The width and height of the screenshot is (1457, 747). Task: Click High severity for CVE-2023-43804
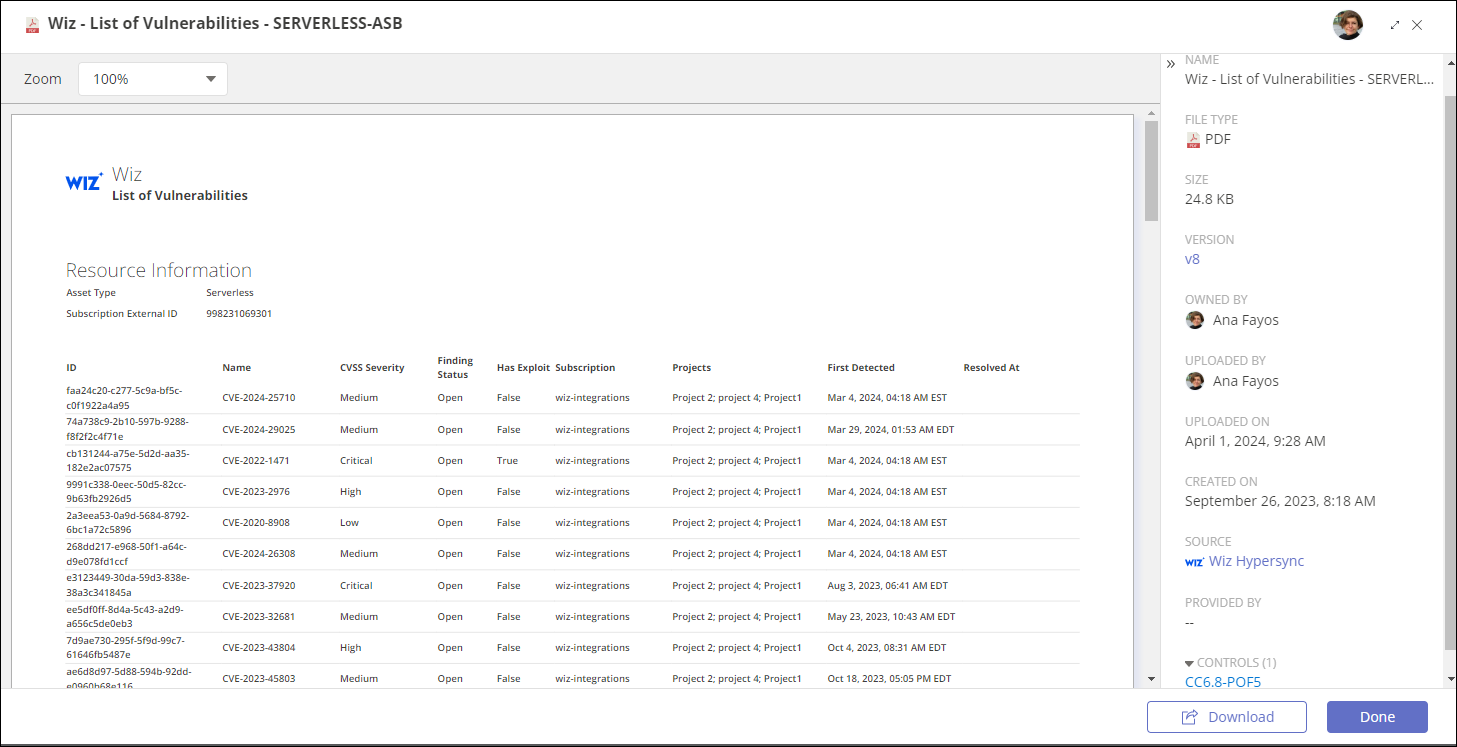coord(350,648)
